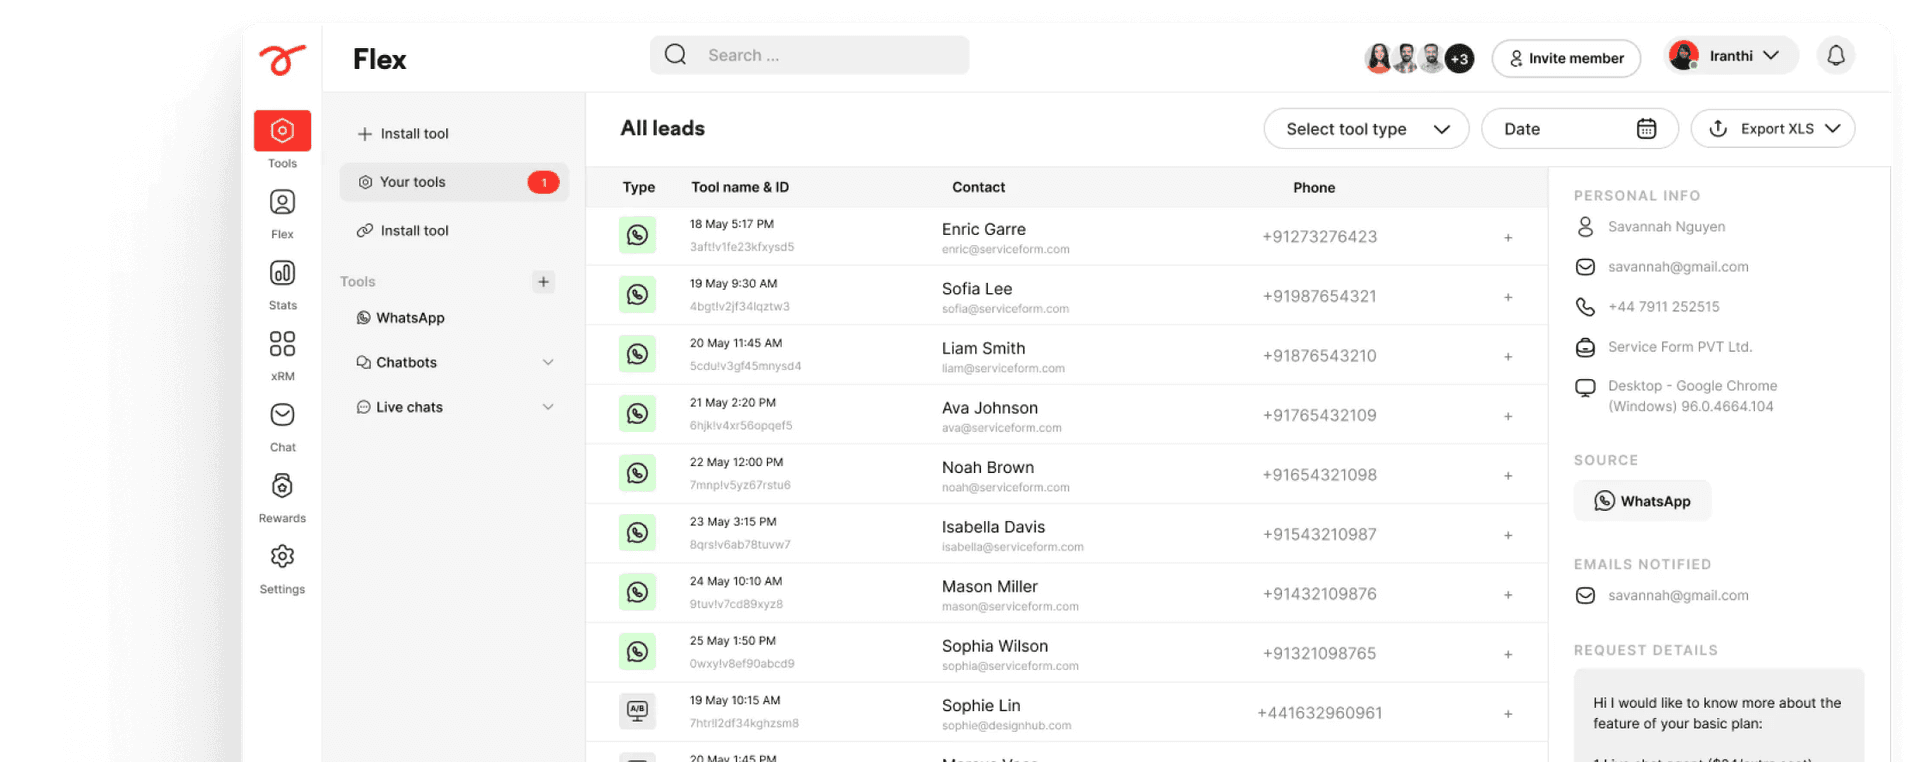The width and height of the screenshot is (1920, 762).
Task: Select WhatsApp under Tools list
Action: click(410, 318)
